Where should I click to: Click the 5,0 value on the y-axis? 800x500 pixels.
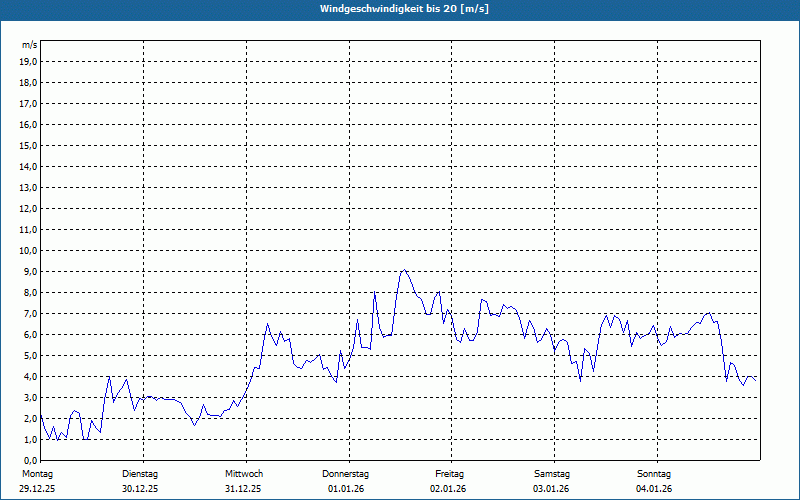(28, 355)
